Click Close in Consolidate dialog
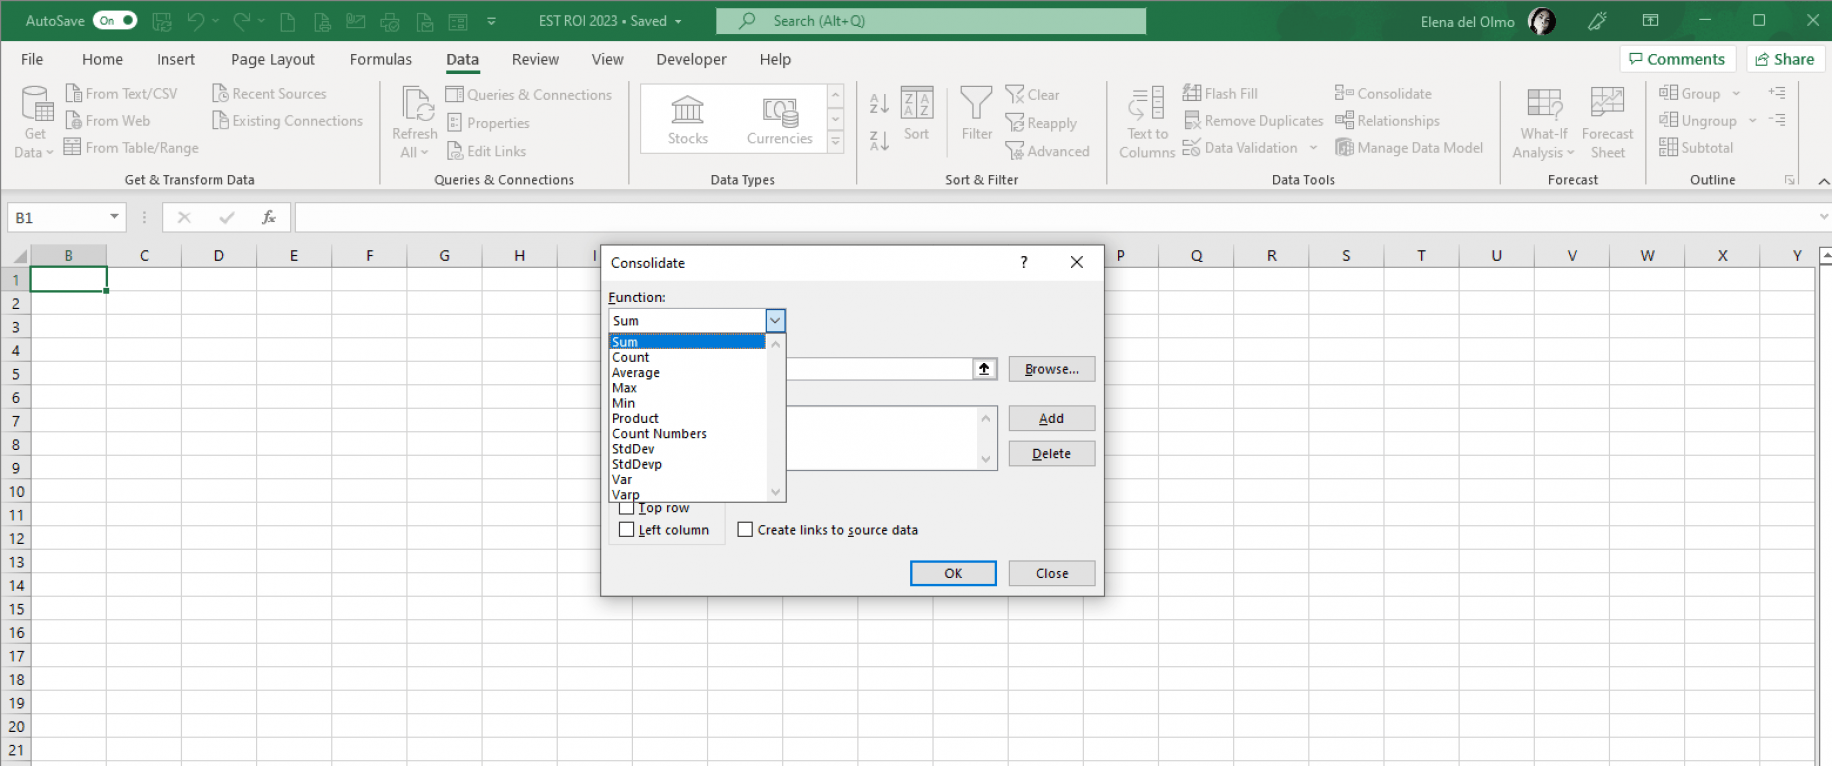Screen dimensions: 1832x766 click(x=1051, y=573)
